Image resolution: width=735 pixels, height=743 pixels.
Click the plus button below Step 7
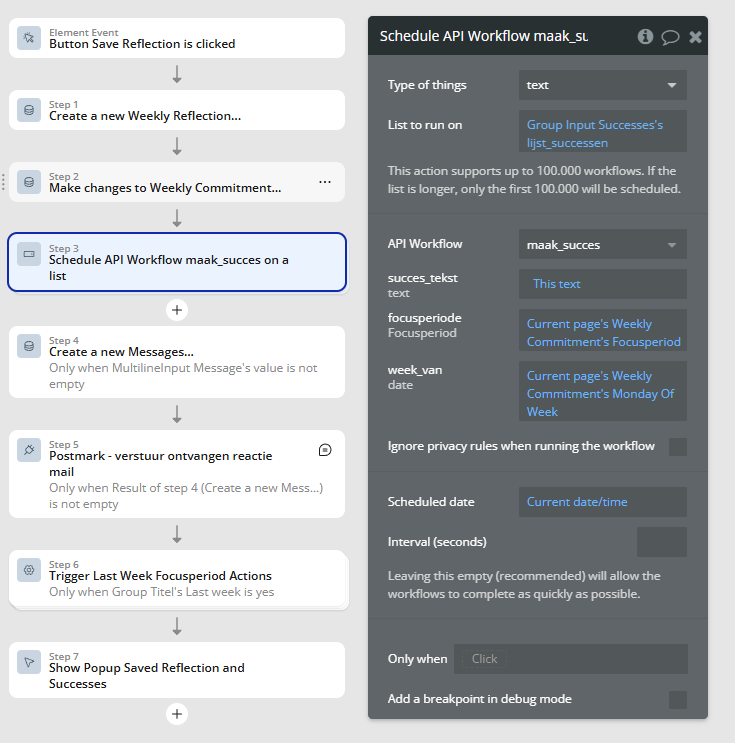(177, 714)
